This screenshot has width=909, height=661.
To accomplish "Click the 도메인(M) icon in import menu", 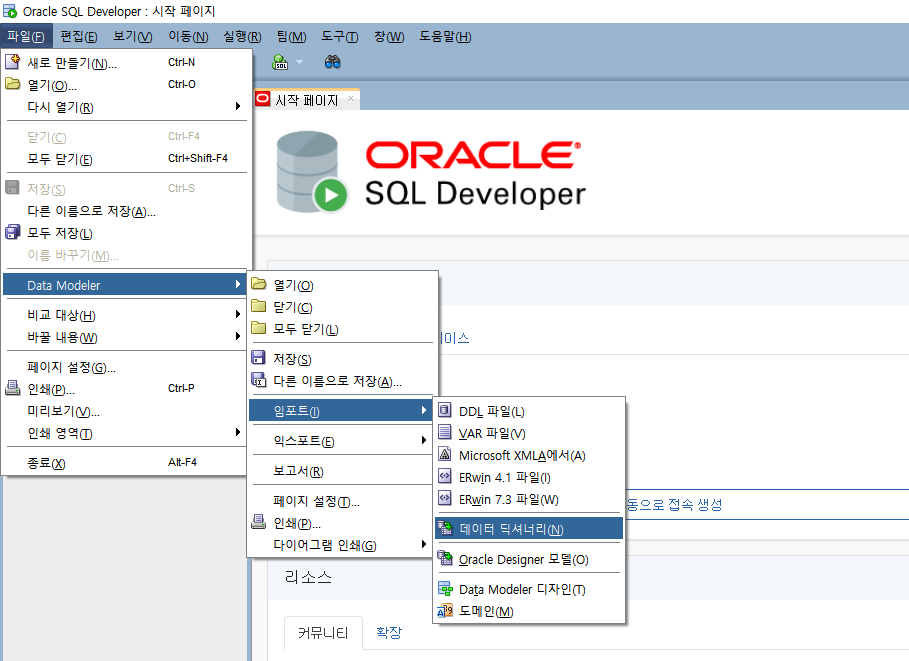I will [x=445, y=611].
